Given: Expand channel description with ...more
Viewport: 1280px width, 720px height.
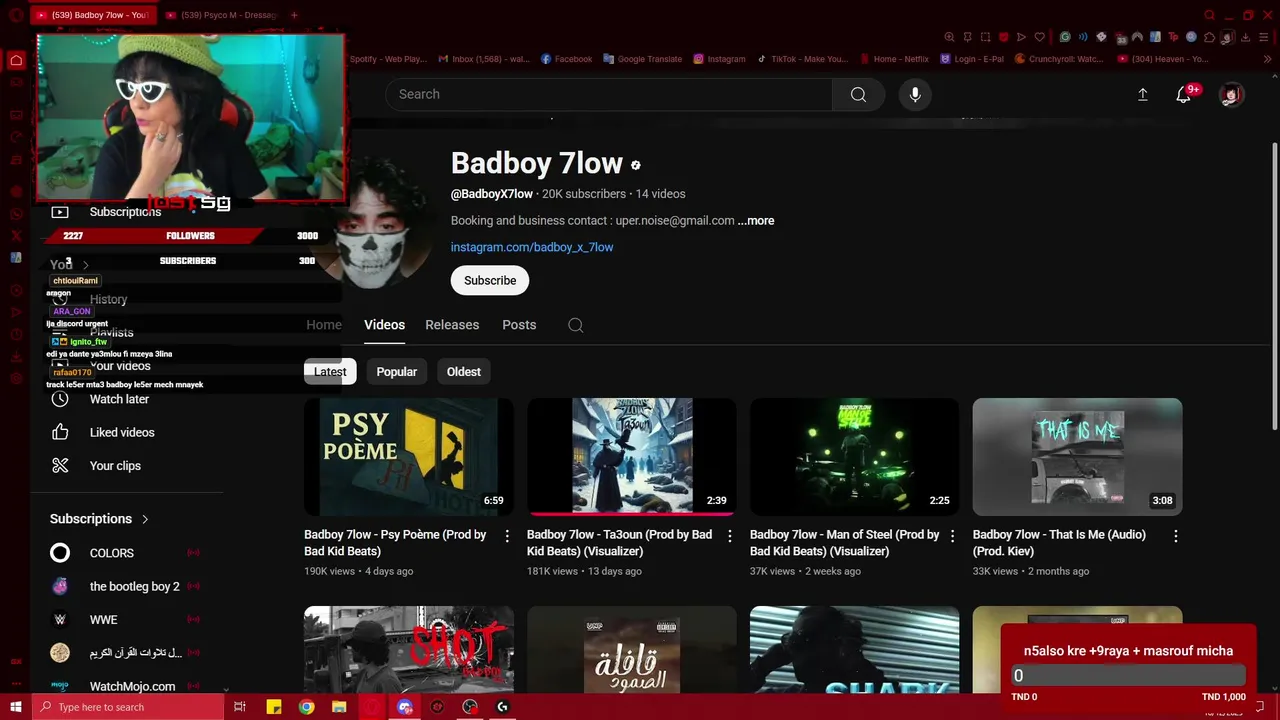Looking at the screenshot, I should point(755,221).
